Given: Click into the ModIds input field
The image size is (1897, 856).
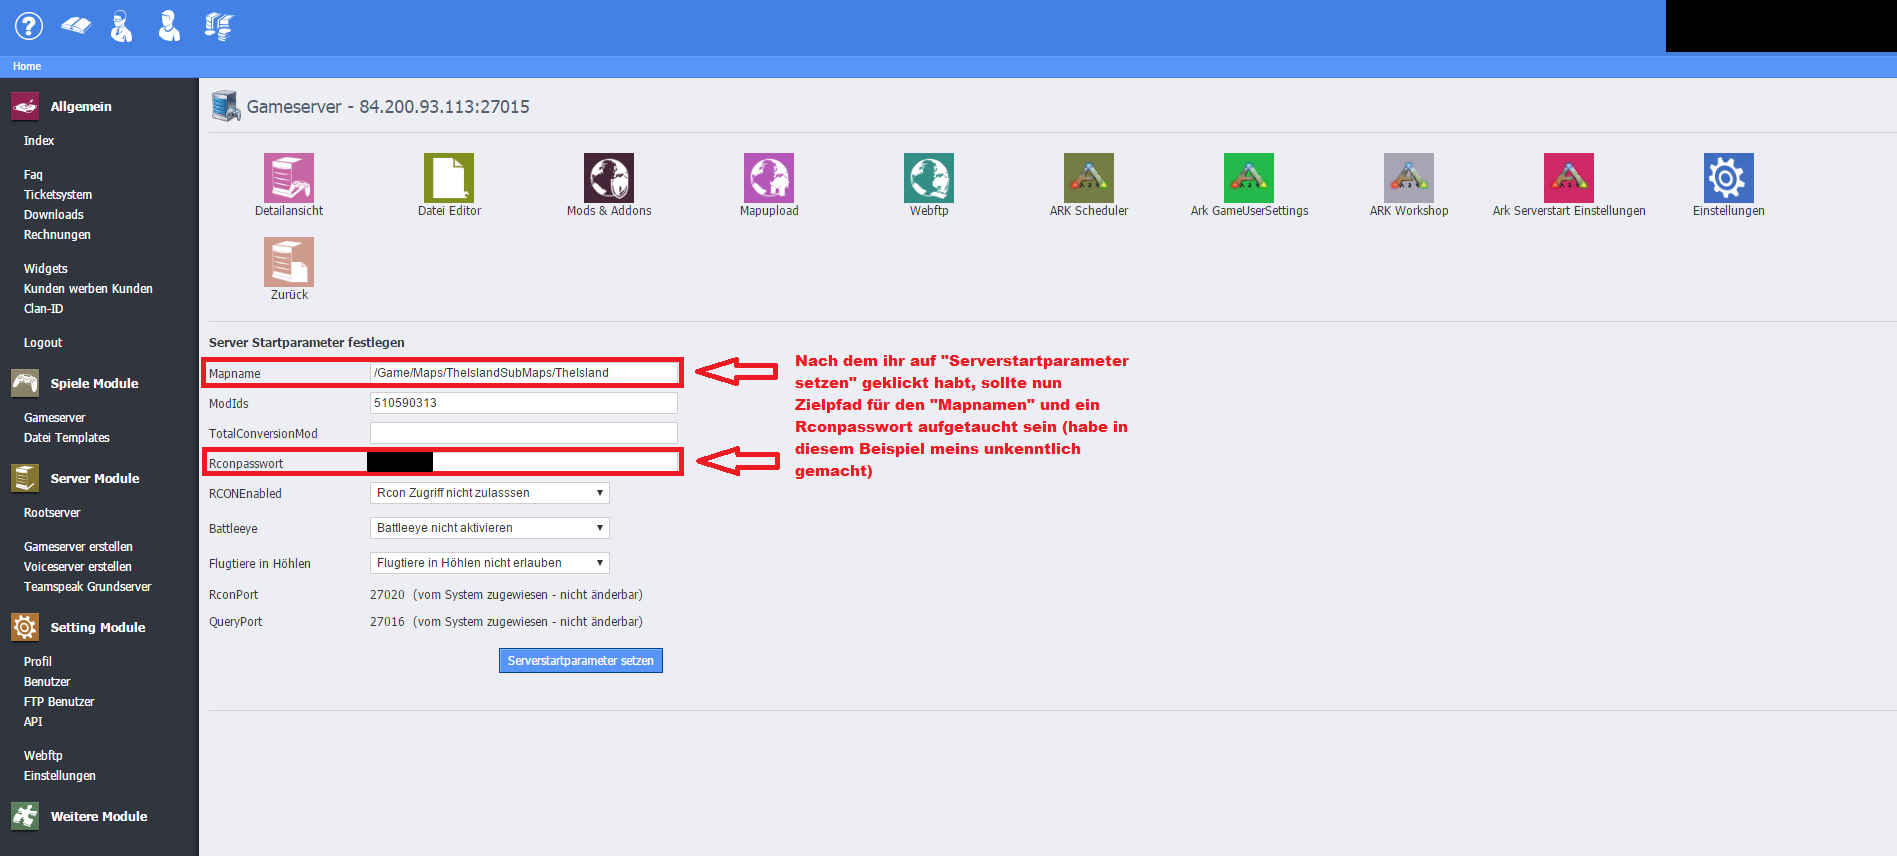Looking at the screenshot, I should pos(523,403).
